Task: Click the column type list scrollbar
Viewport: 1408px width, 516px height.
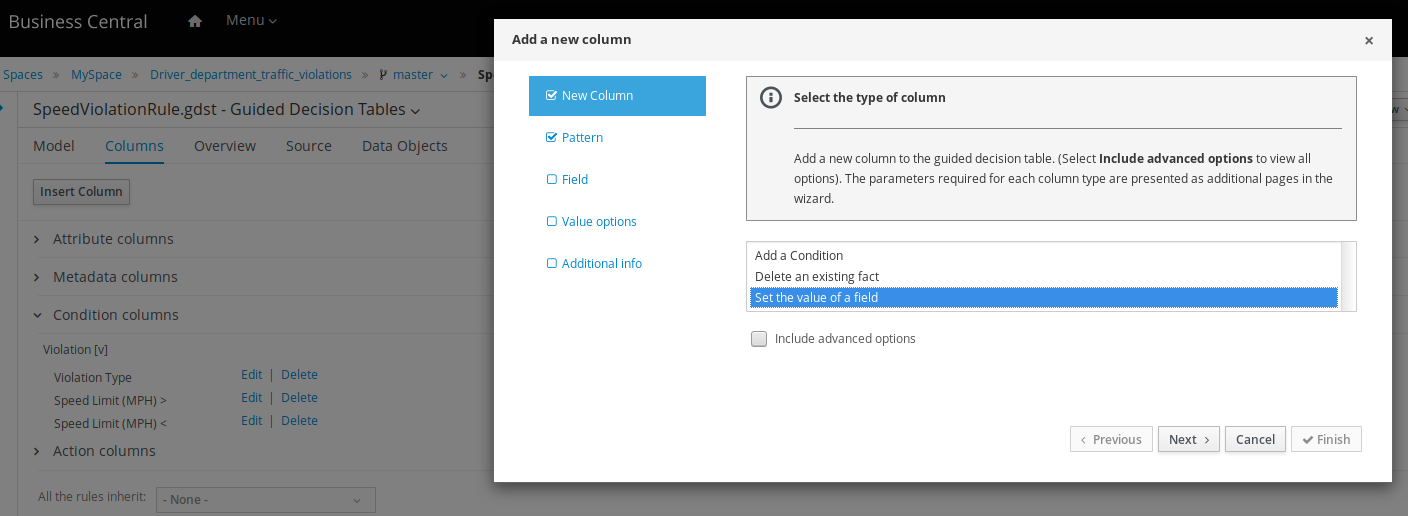Action: point(1348,276)
